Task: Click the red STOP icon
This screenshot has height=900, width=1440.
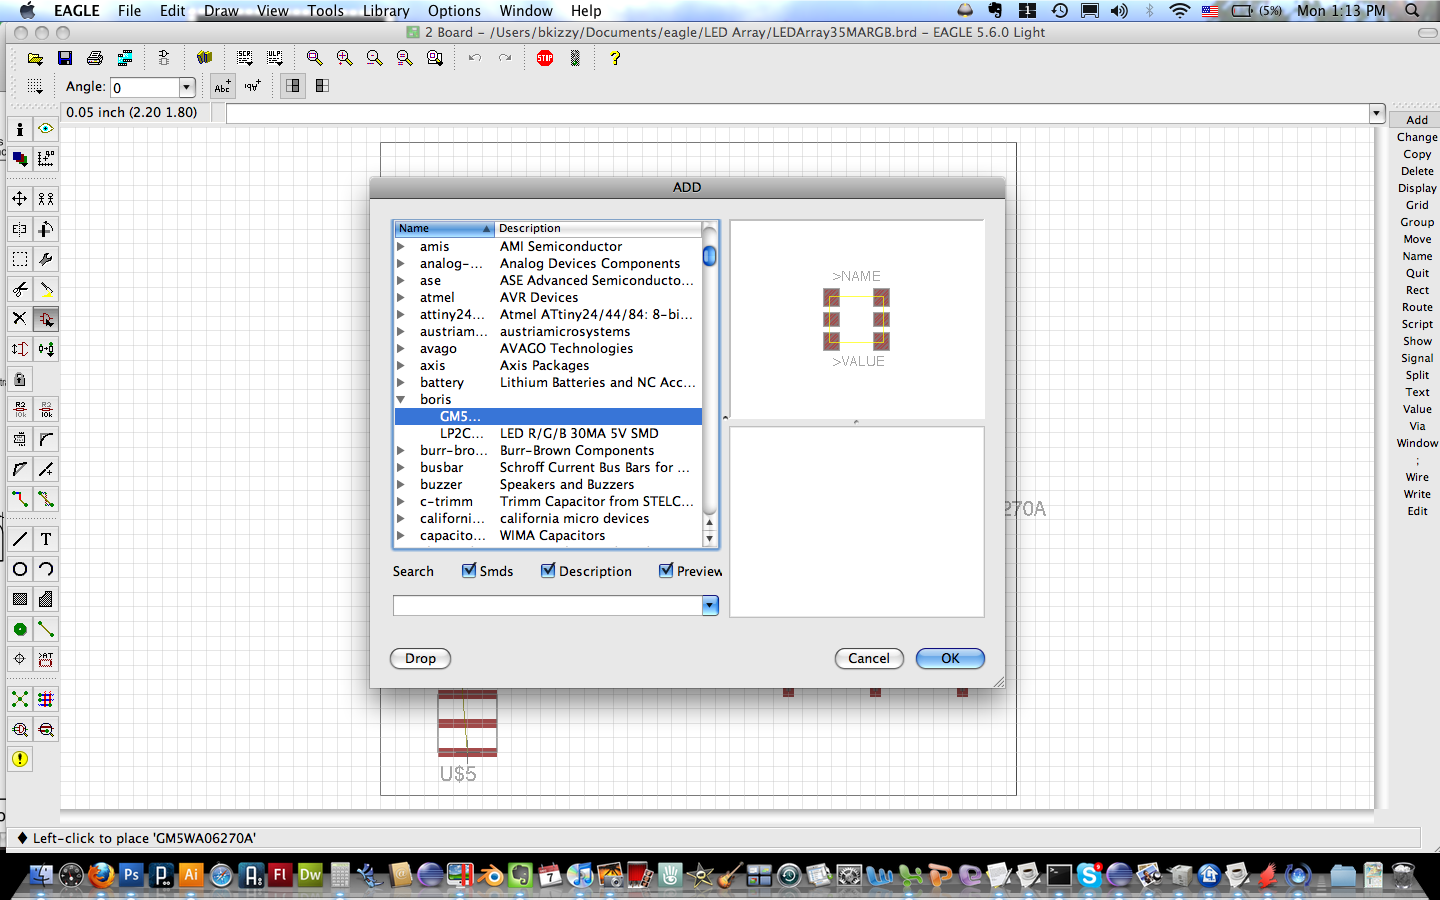Action: [545, 58]
